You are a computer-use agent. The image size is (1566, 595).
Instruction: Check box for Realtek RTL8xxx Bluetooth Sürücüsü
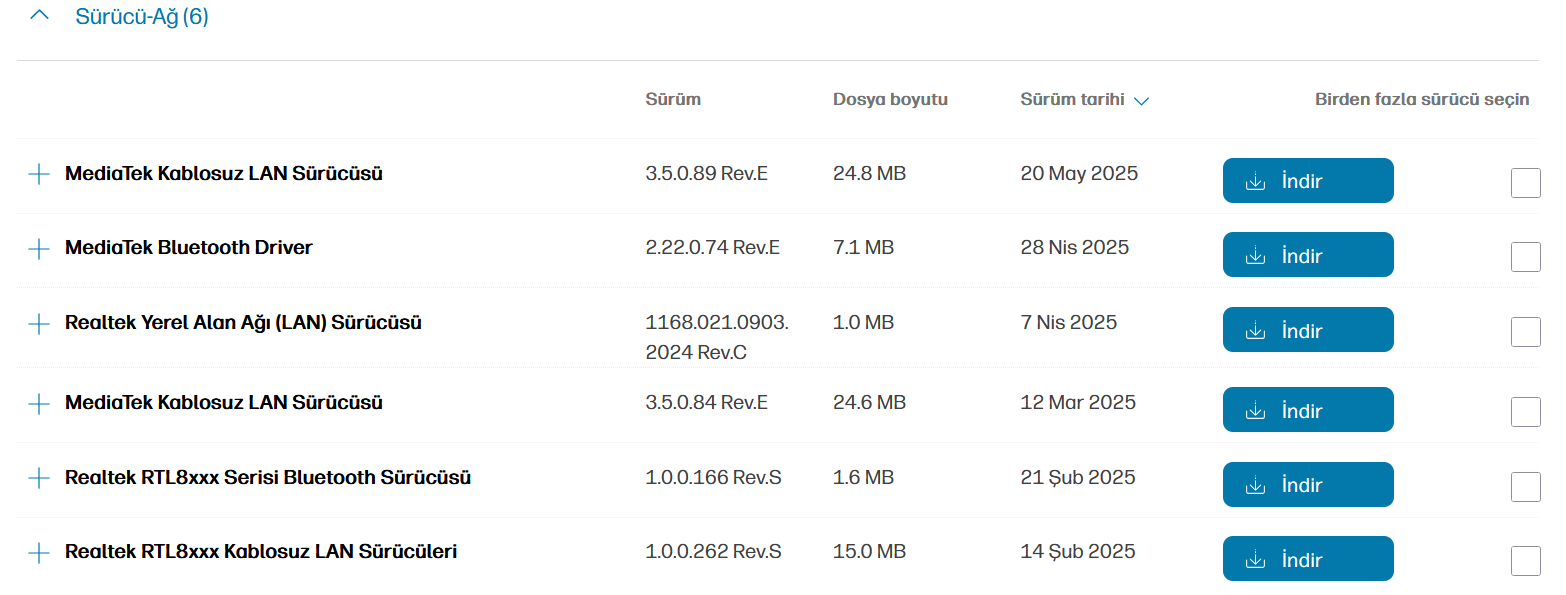tap(1525, 487)
